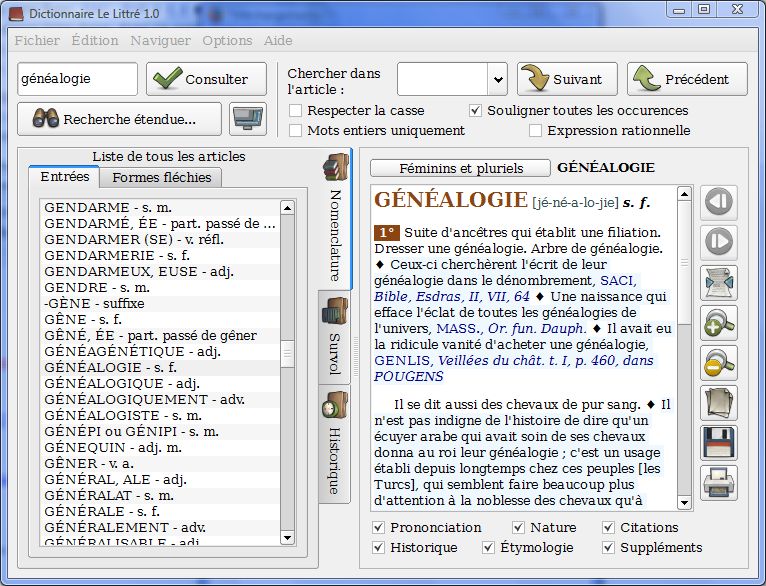Viewport: 766px width, 586px height.
Task: Click article pane scrollbar up arrow
Action: (684, 194)
